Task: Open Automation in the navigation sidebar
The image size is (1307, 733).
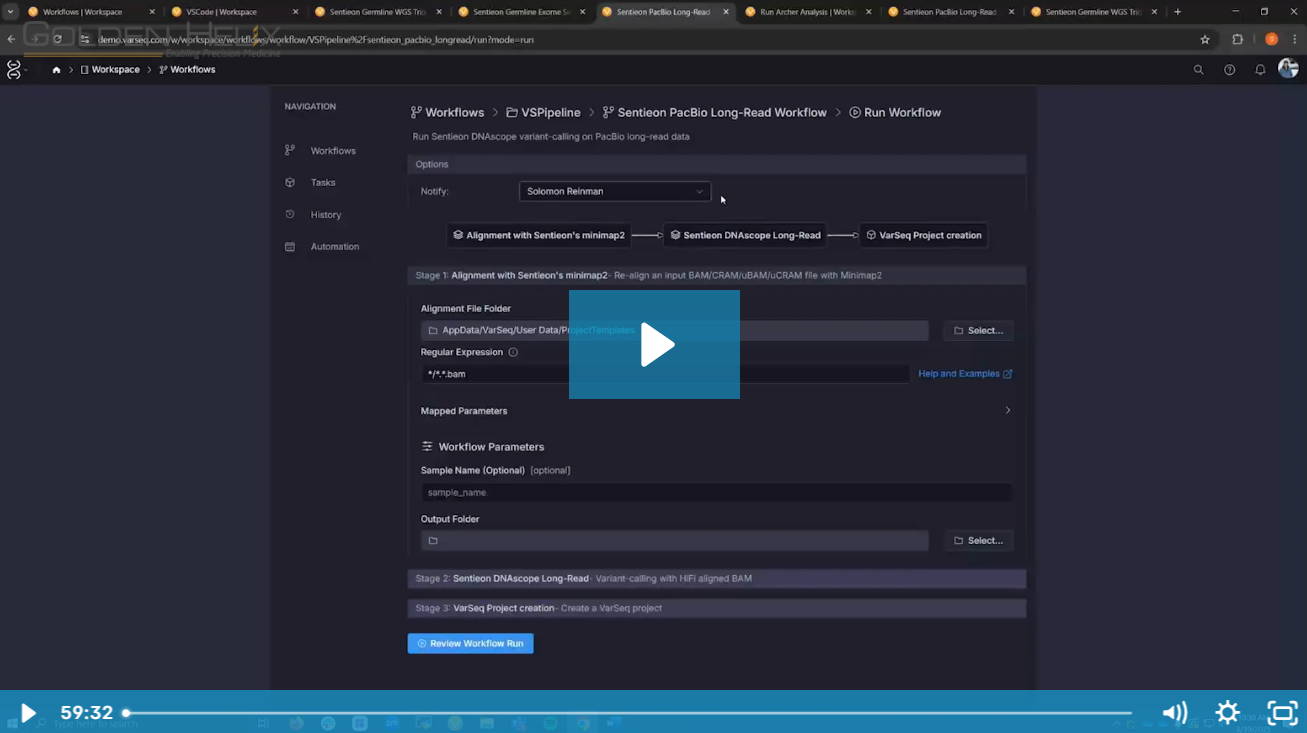Action: coord(335,247)
